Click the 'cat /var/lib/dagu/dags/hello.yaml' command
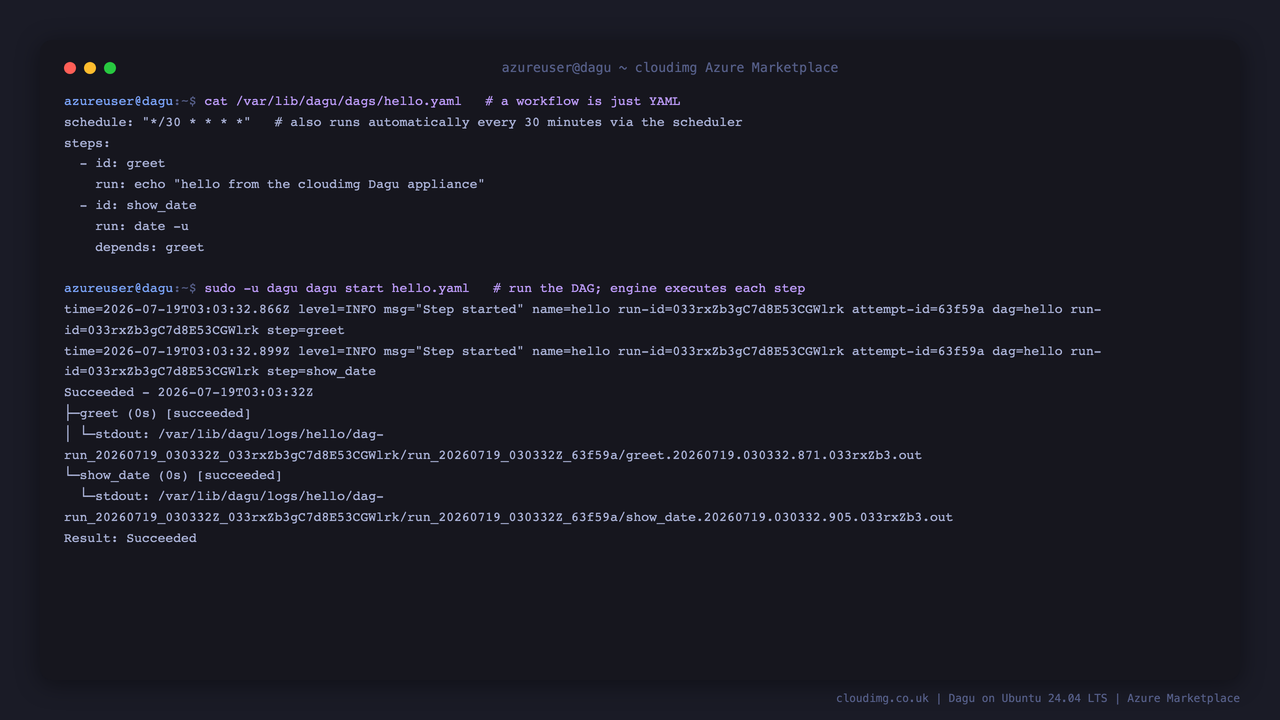This screenshot has height=720, width=1280. 333,101
